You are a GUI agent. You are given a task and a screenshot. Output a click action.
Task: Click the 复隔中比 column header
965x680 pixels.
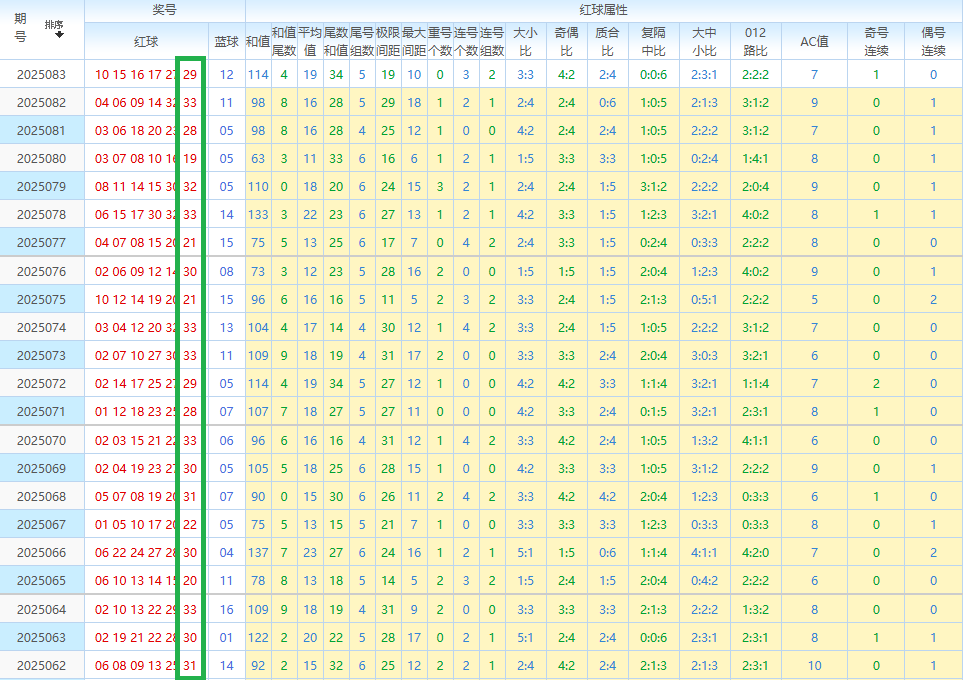[654, 41]
